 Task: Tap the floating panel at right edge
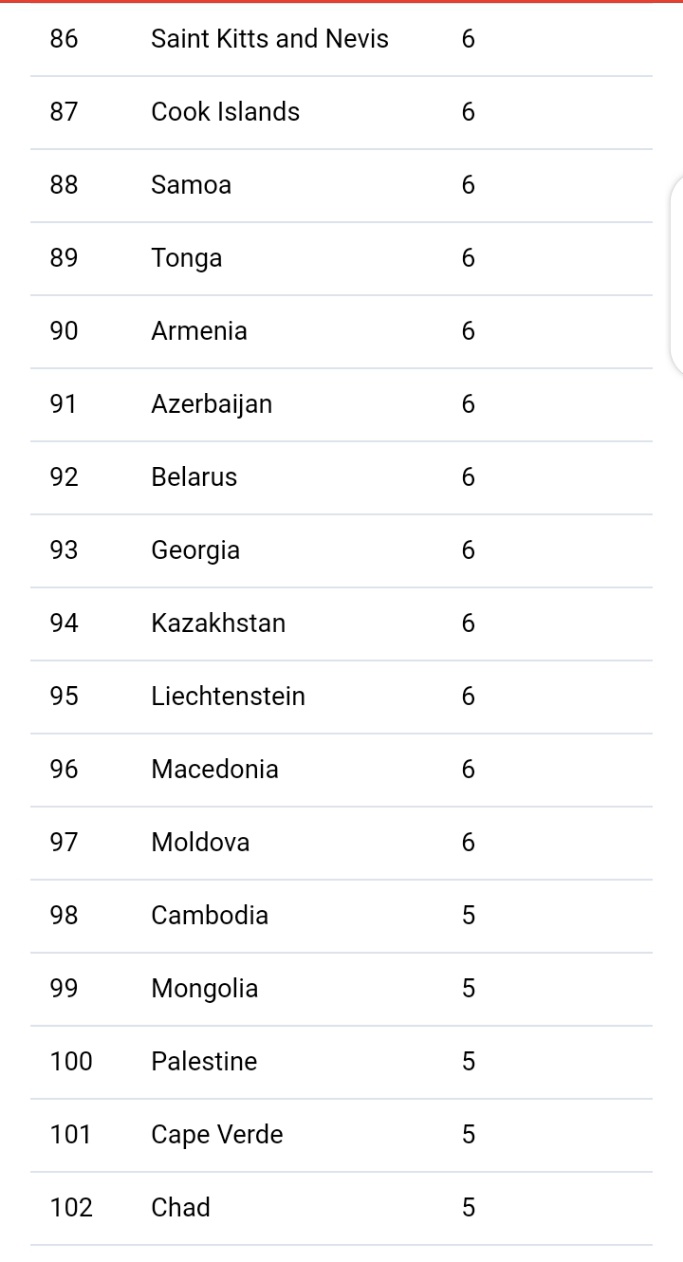click(x=675, y=275)
